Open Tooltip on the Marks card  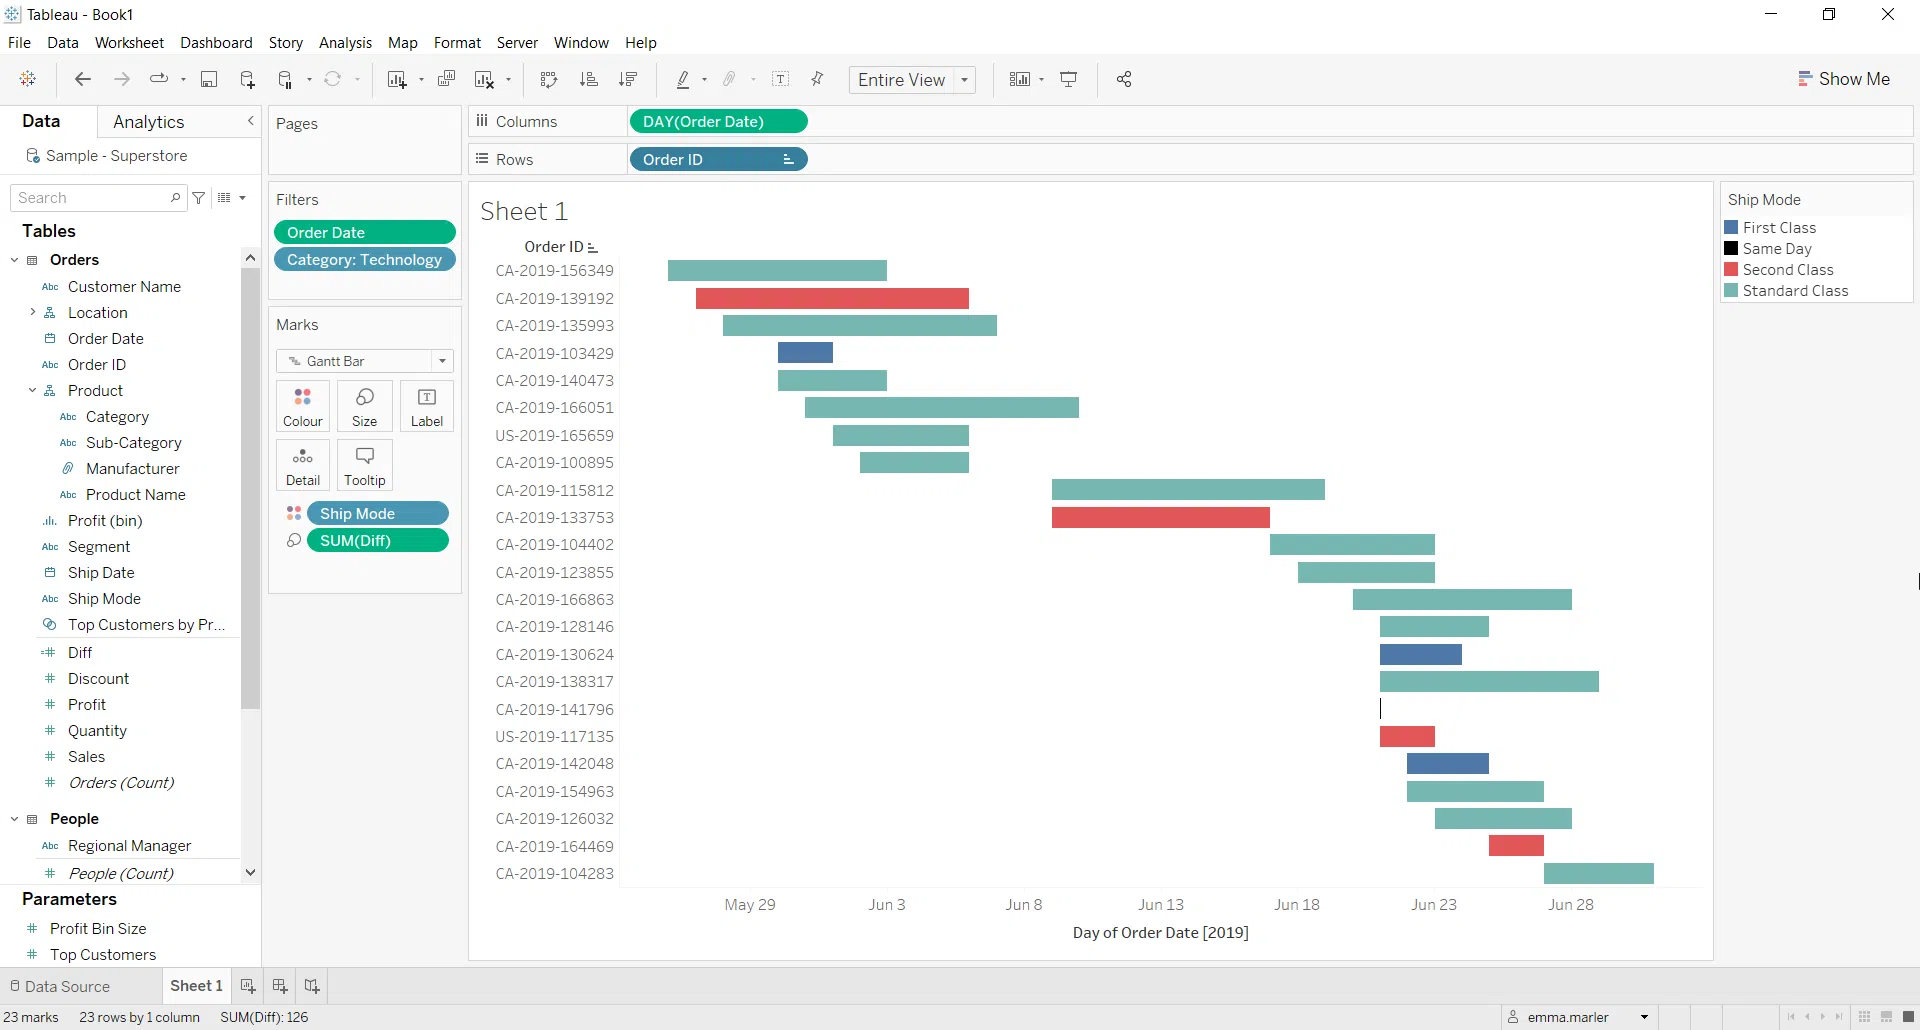[x=364, y=465]
